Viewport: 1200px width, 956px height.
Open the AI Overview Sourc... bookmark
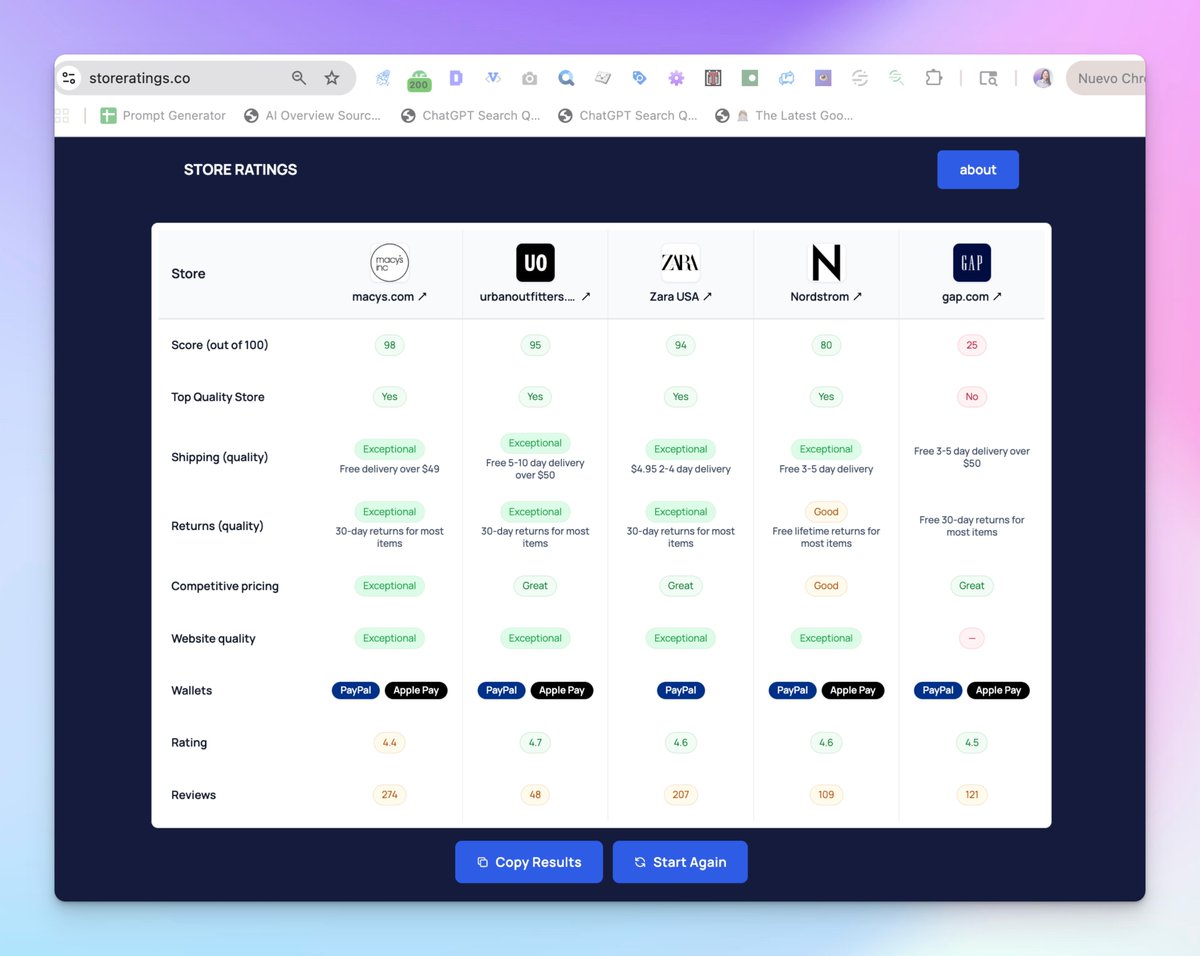(312, 115)
